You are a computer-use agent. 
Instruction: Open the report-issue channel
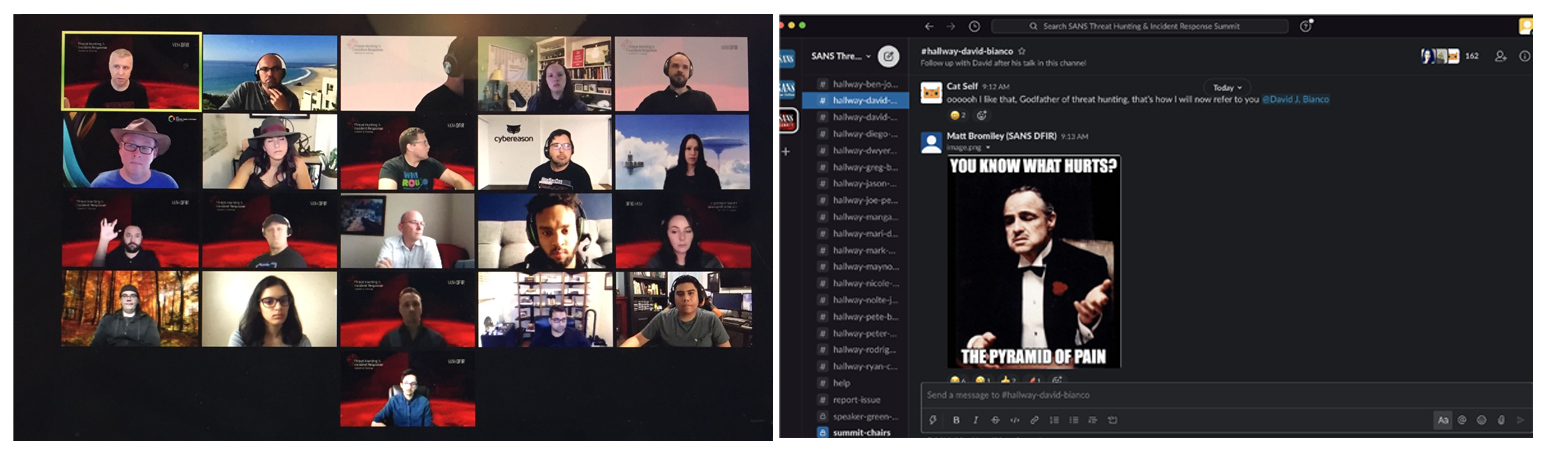pyautogui.click(x=858, y=399)
